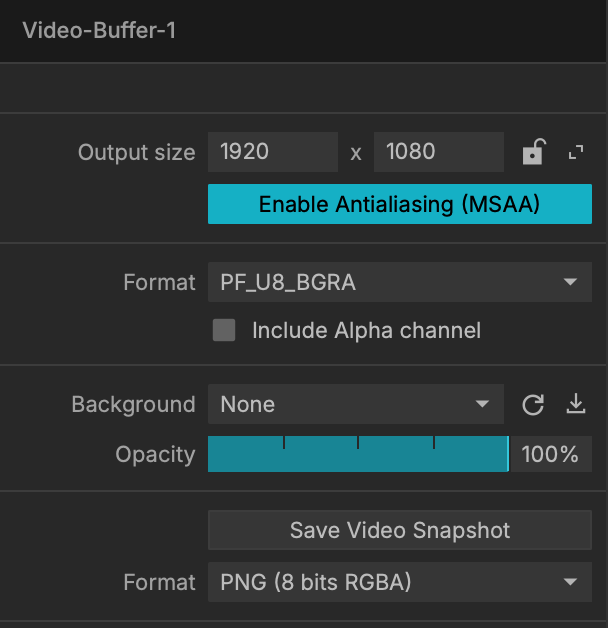Open the PF_U8_BGRA format dropdown
Viewport: 608px width, 628px height.
[x=400, y=282]
